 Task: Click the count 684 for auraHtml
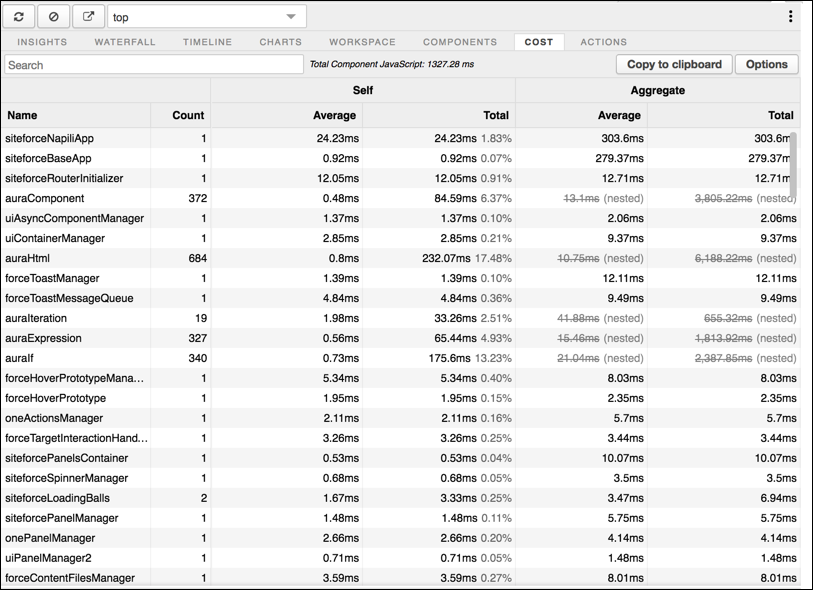pyautogui.click(x=198, y=258)
